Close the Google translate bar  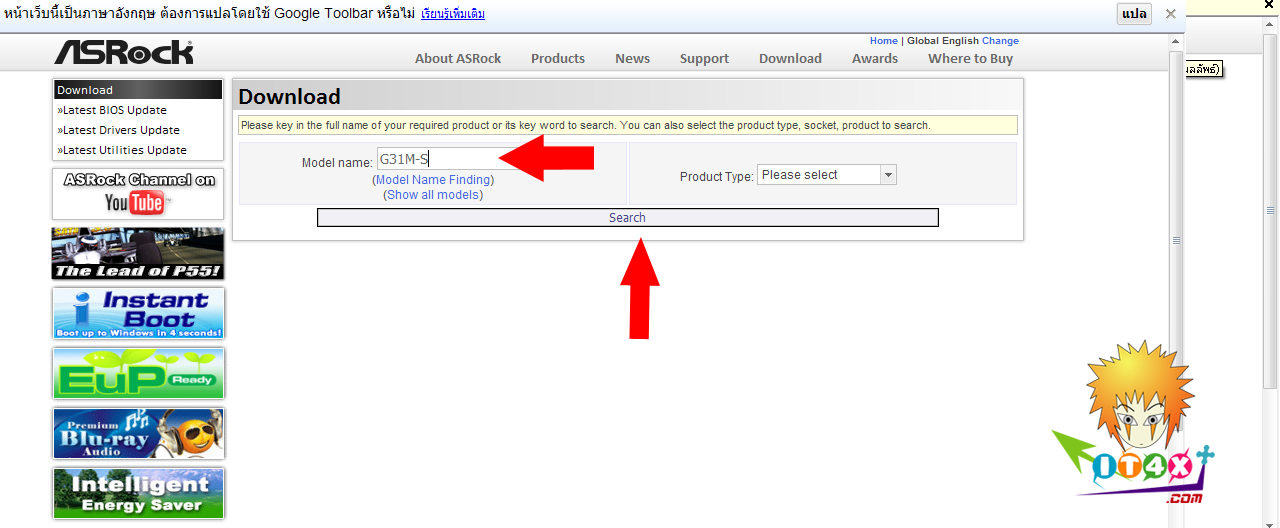(1170, 14)
